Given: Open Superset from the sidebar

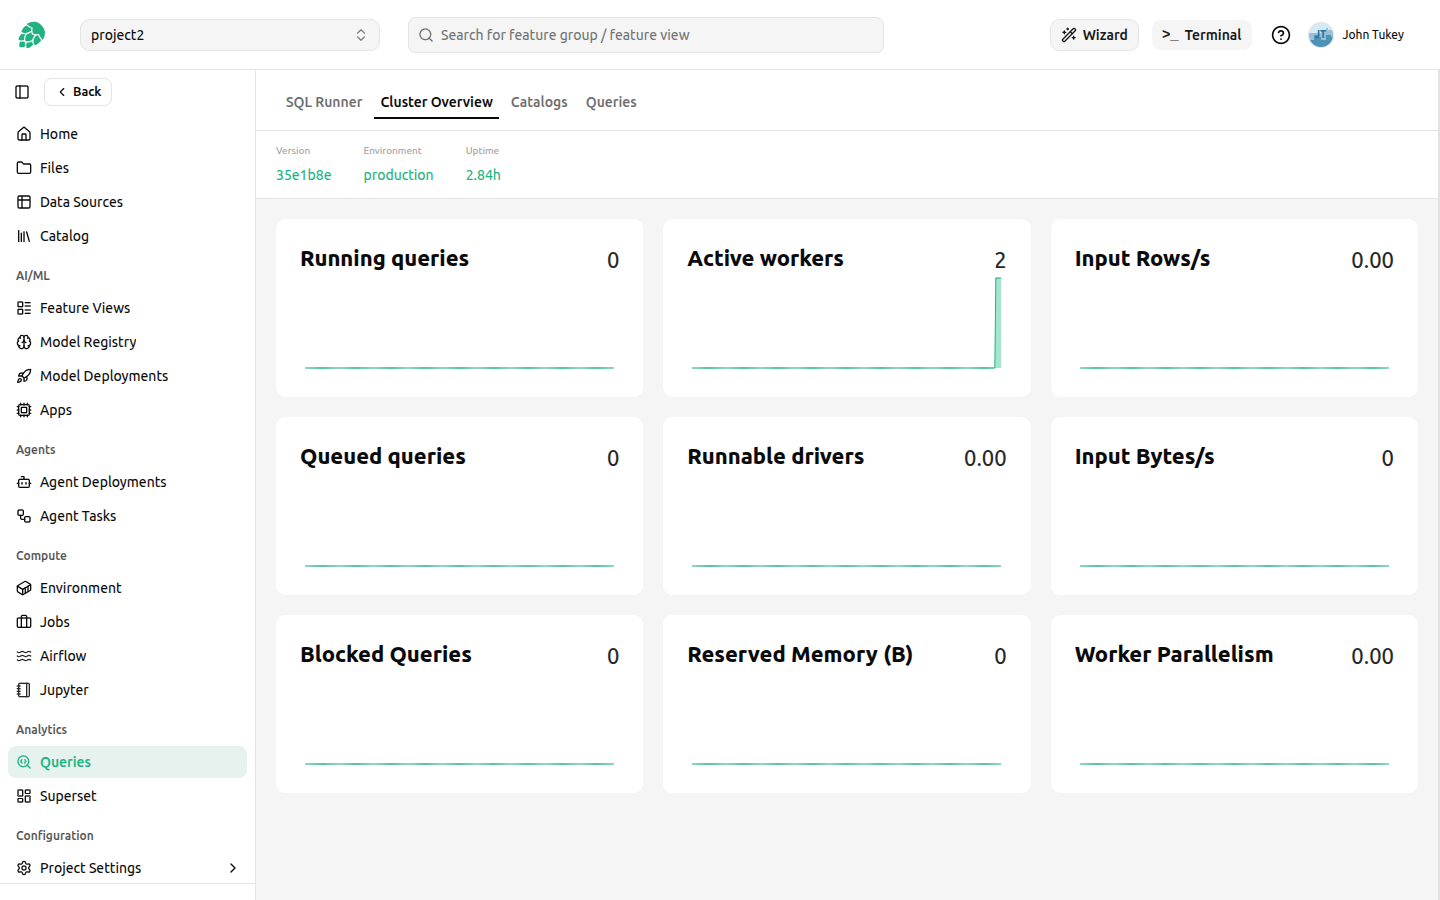Looking at the screenshot, I should (127, 796).
